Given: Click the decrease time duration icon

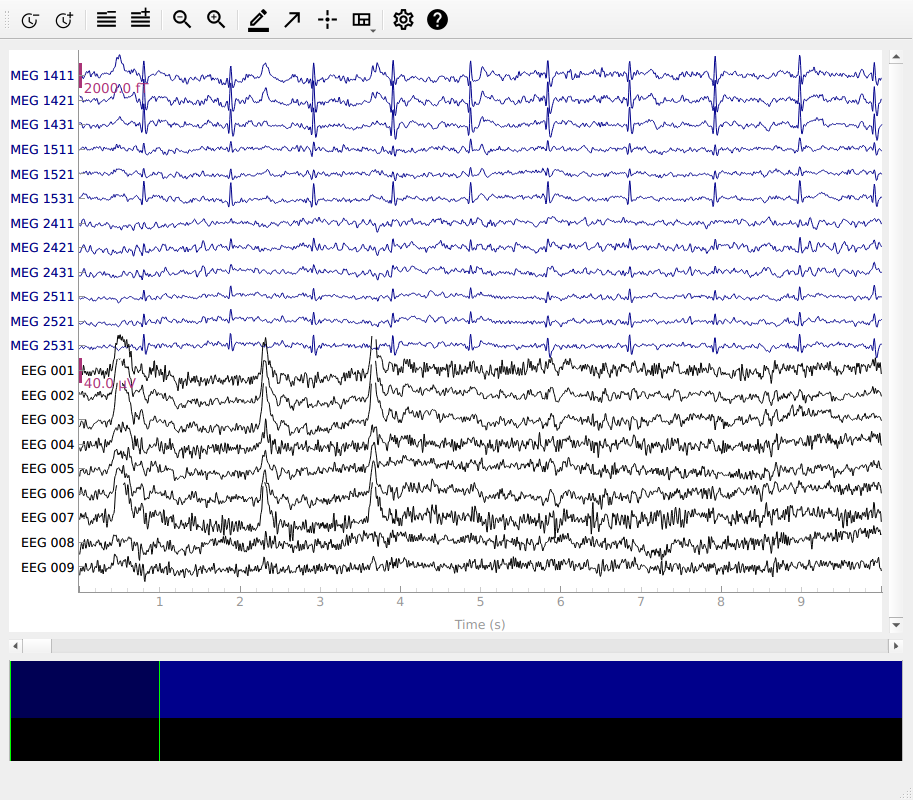Looking at the screenshot, I should click(x=30, y=19).
